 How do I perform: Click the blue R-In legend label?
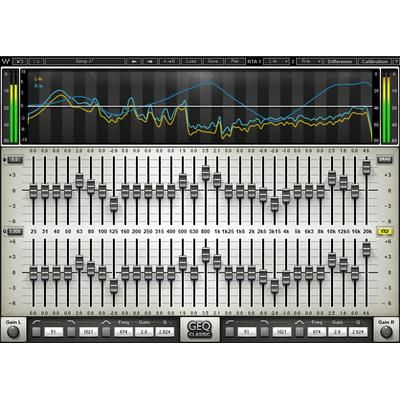tap(39, 86)
